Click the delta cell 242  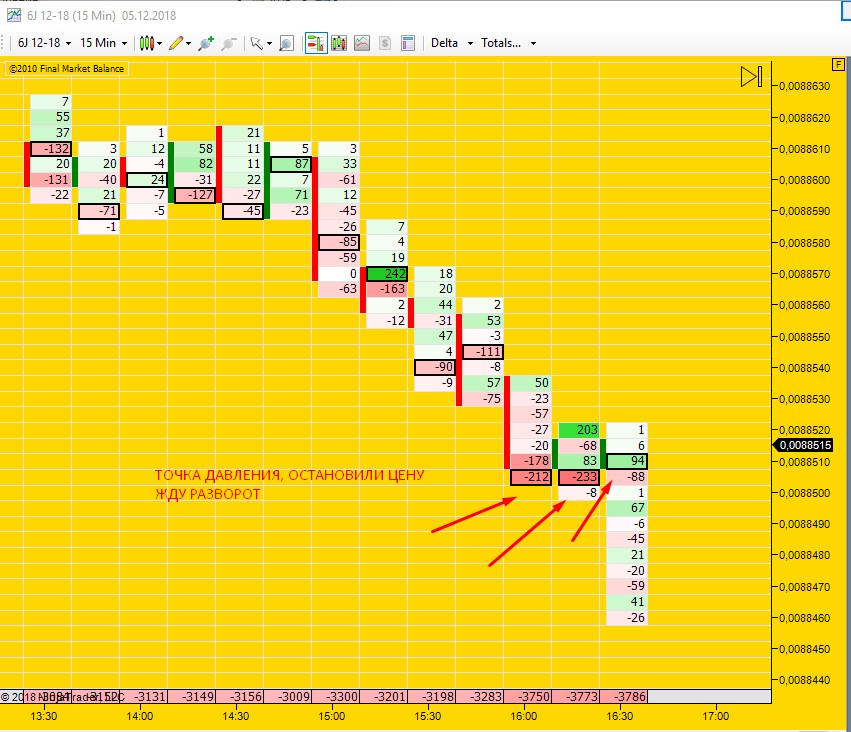[387, 274]
